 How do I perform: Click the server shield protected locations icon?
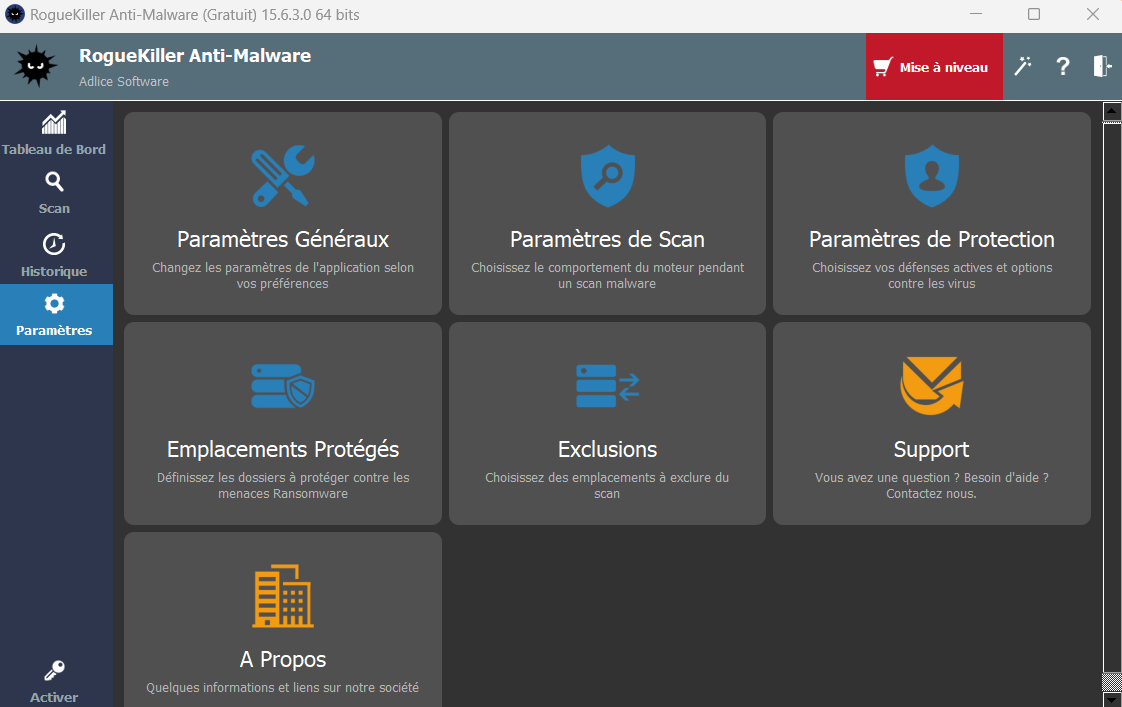[x=283, y=386]
